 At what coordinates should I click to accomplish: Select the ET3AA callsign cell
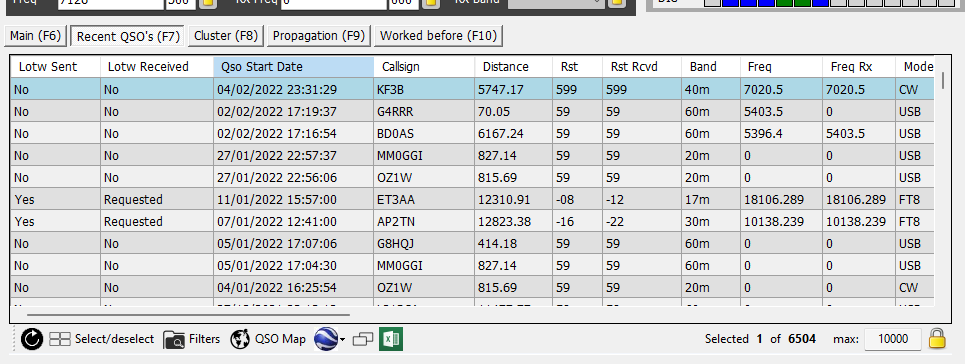(424, 200)
